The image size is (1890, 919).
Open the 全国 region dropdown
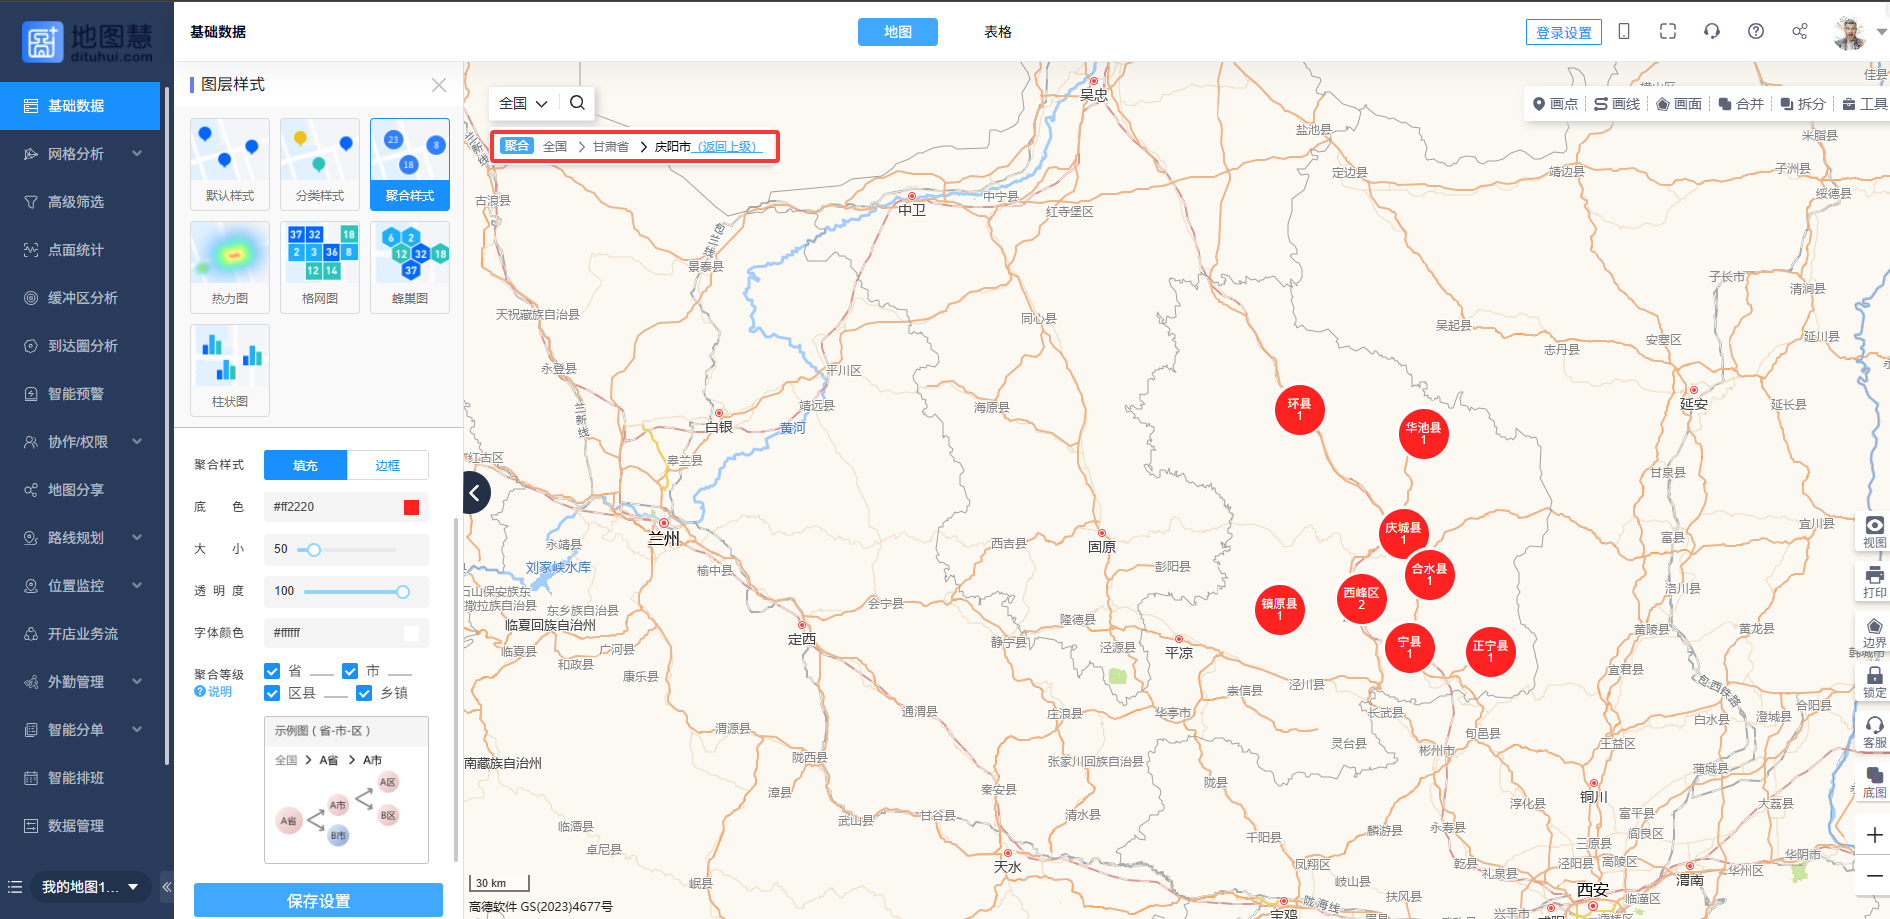pyautogui.click(x=523, y=103)
